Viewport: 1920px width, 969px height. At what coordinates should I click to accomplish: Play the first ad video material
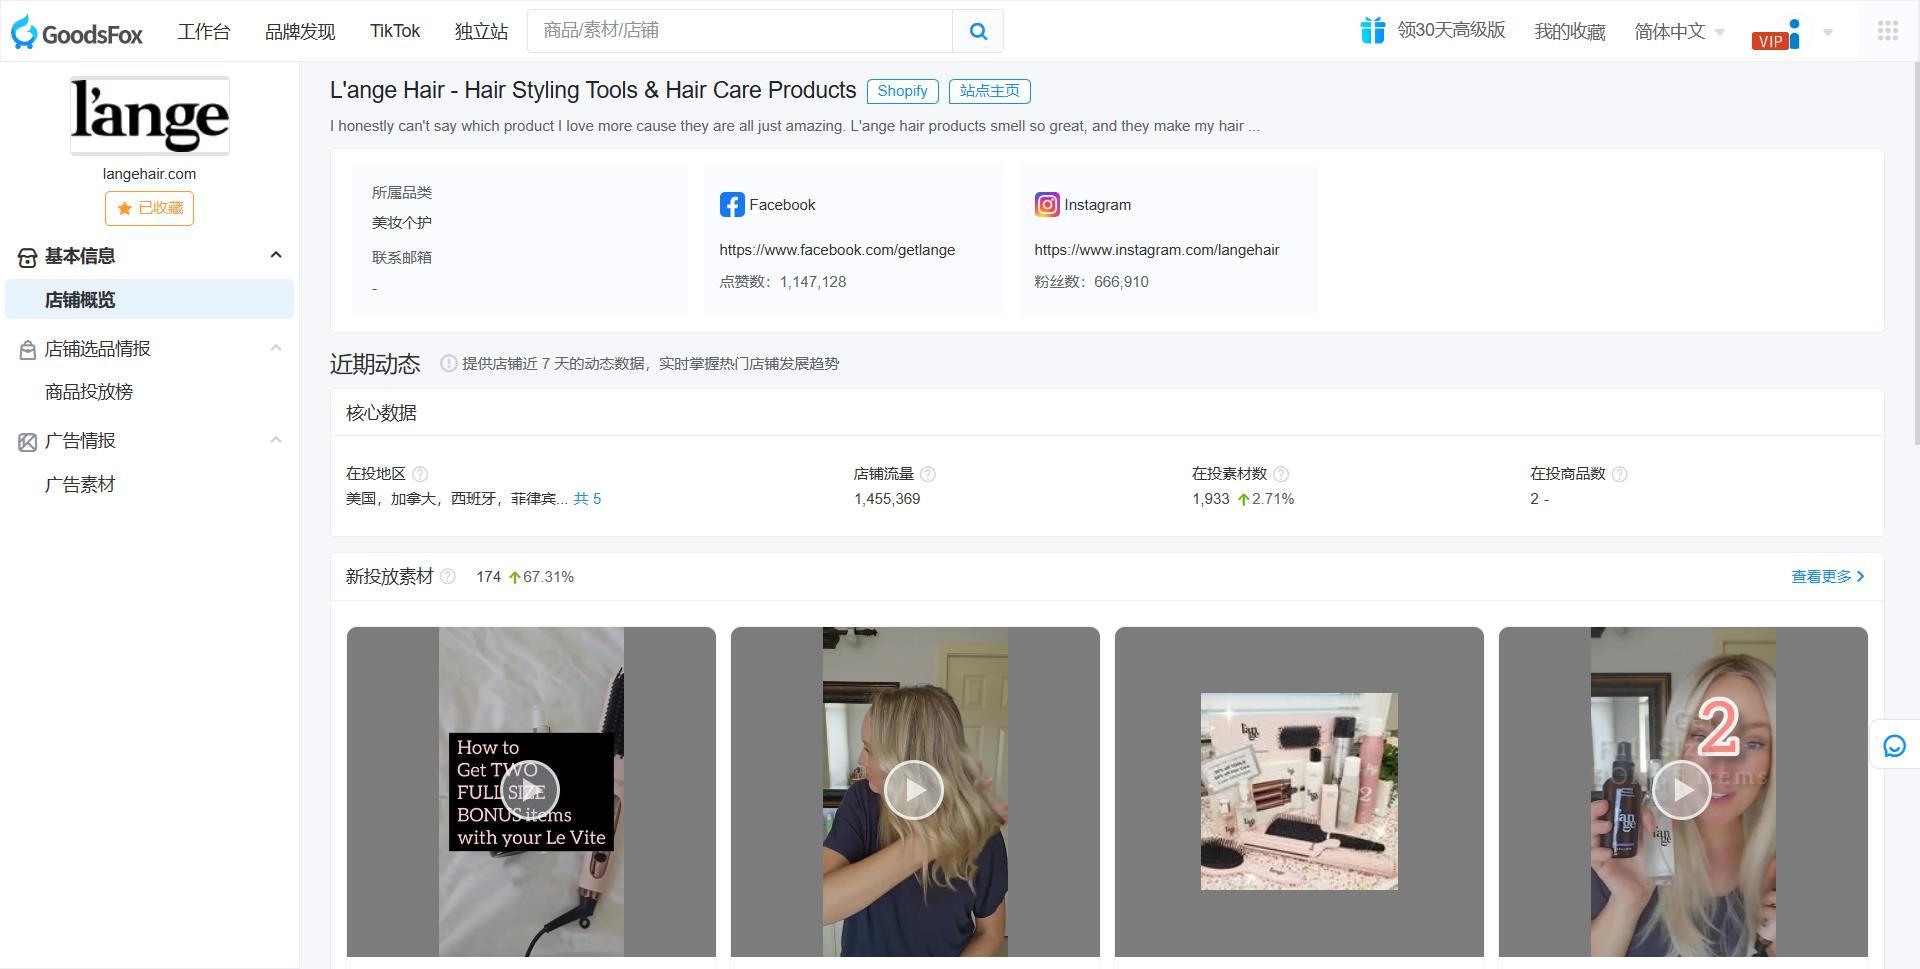pos(531,789)
